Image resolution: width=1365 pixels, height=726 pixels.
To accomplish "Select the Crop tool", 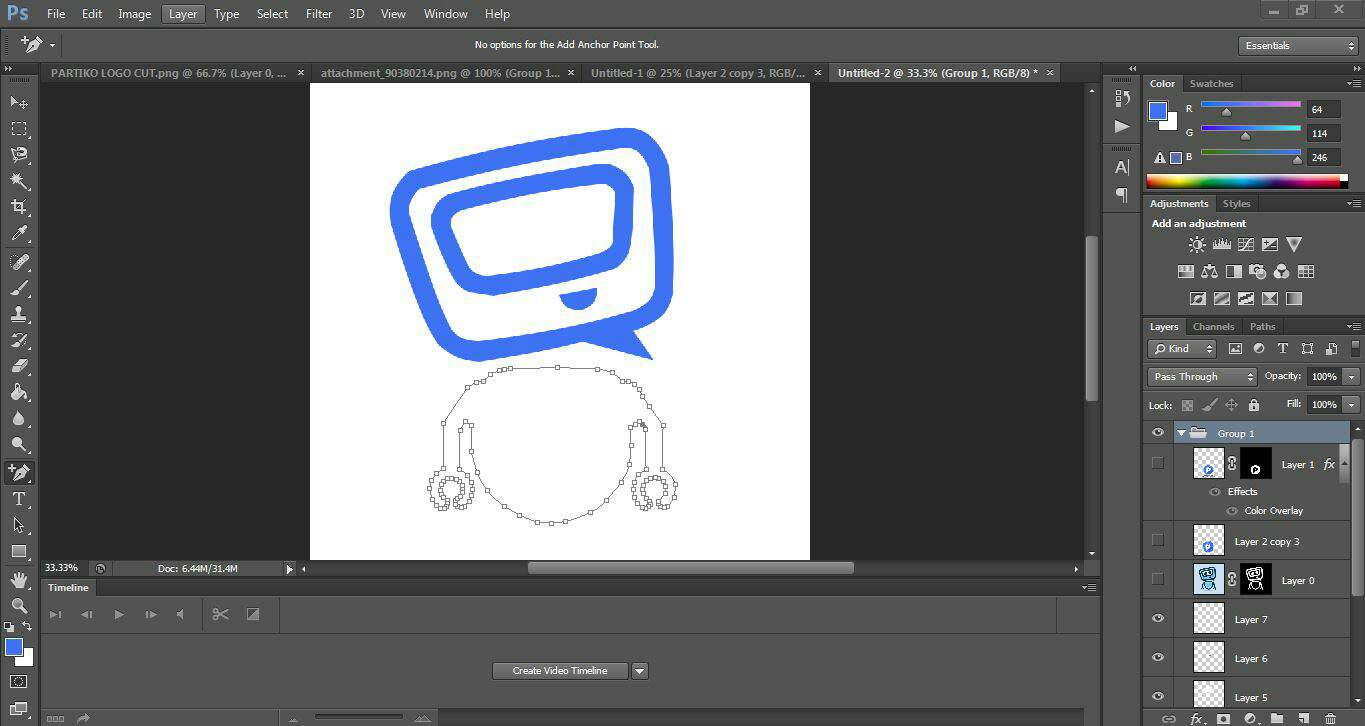I will point(19,207).
